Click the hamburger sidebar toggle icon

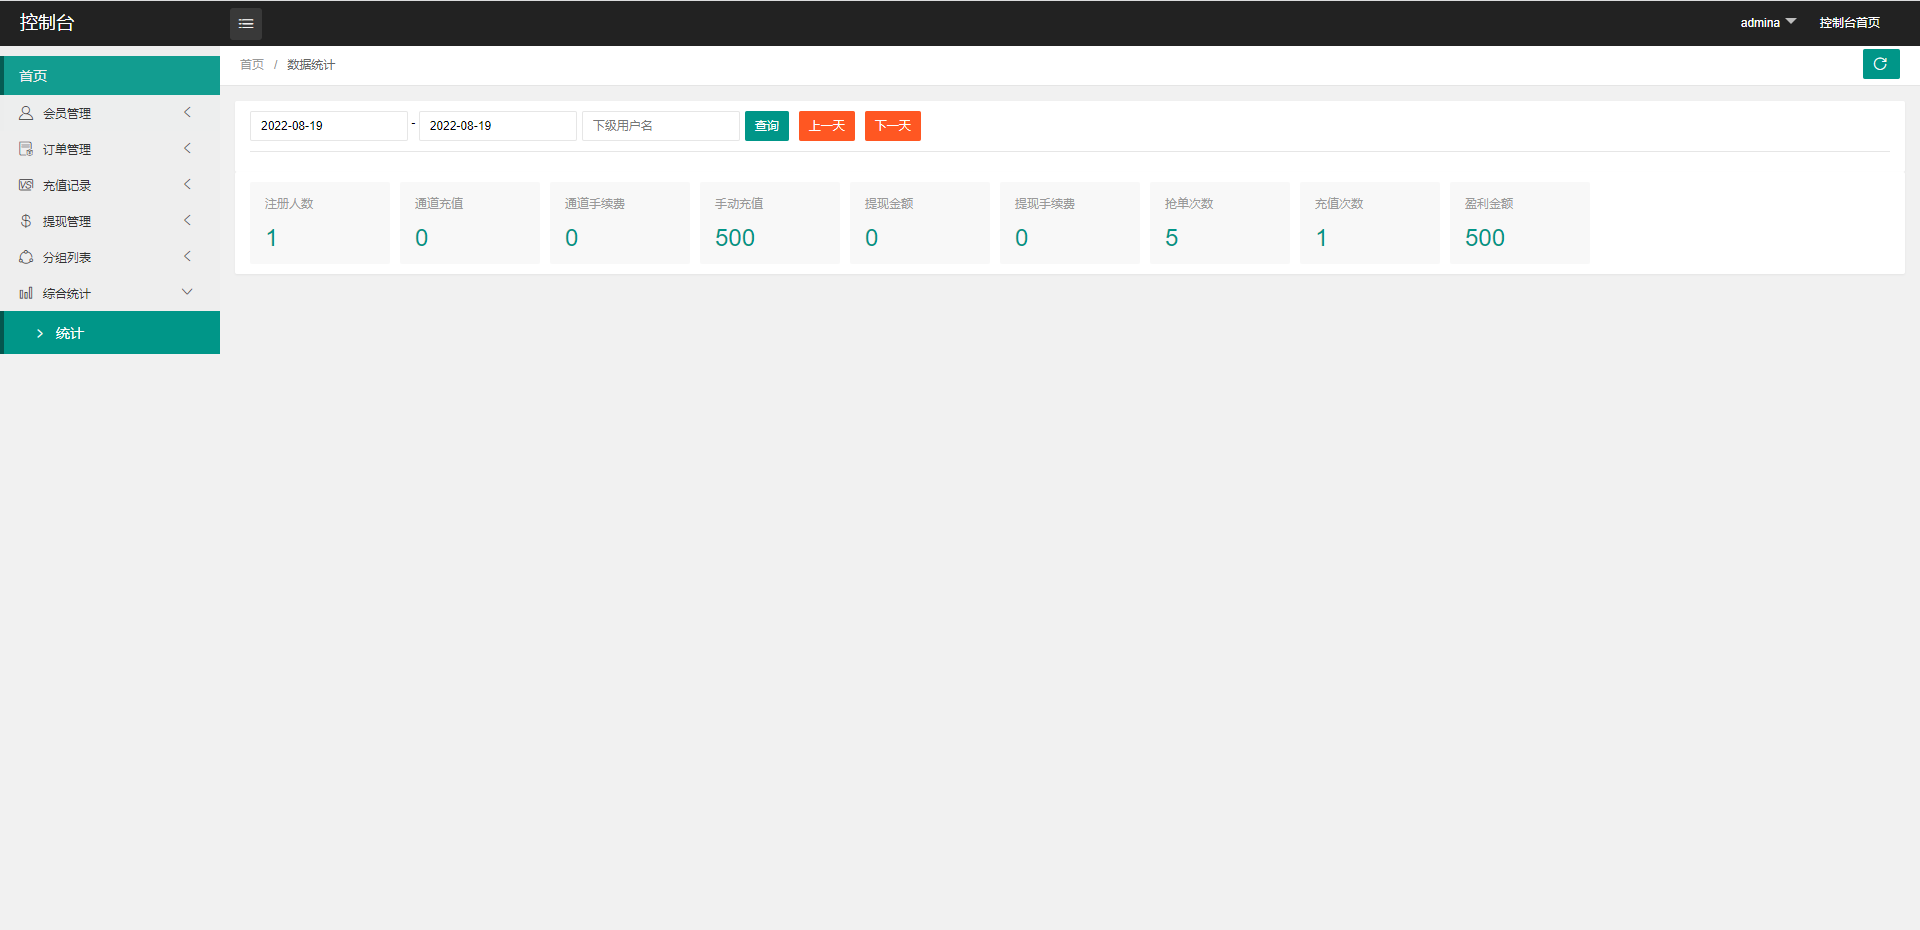[246, 23]
